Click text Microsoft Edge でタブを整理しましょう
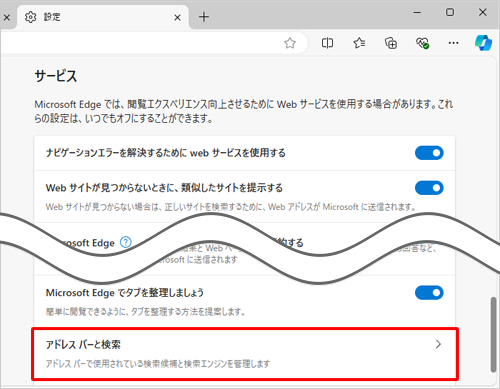500x389 pixels. [x=125, y=293]
